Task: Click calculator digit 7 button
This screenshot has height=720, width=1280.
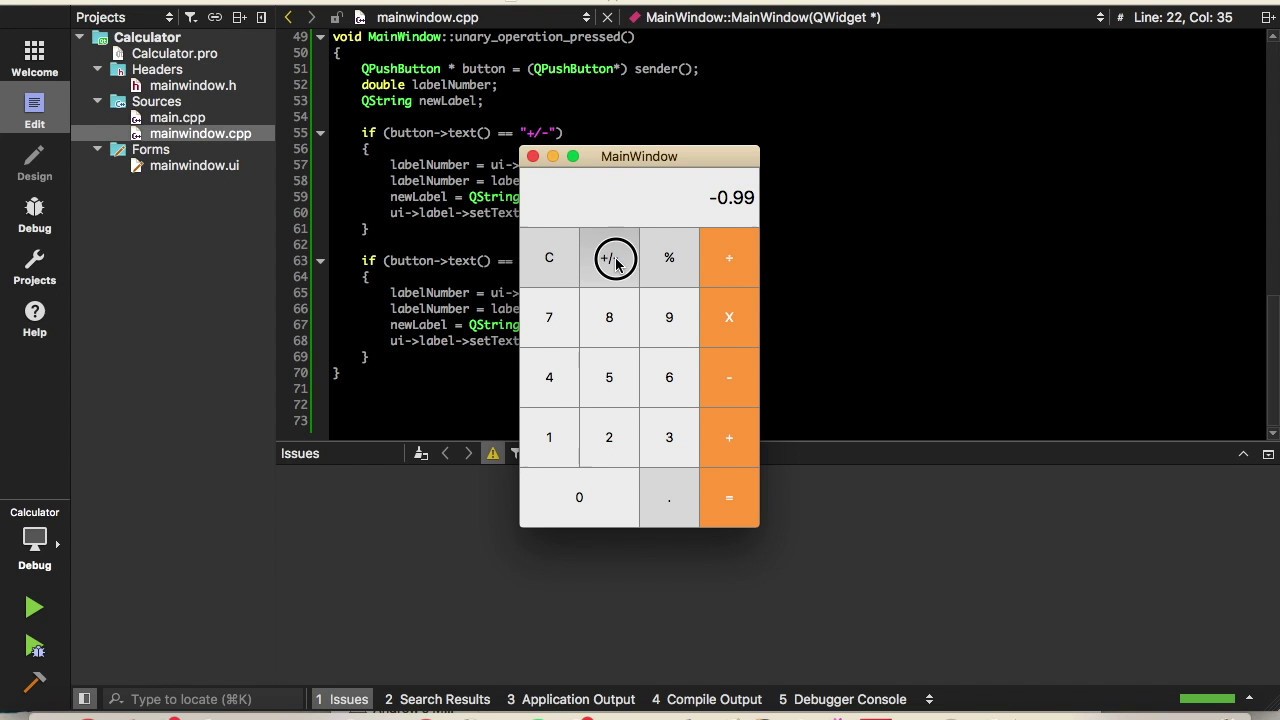Action: click(549, 318)
